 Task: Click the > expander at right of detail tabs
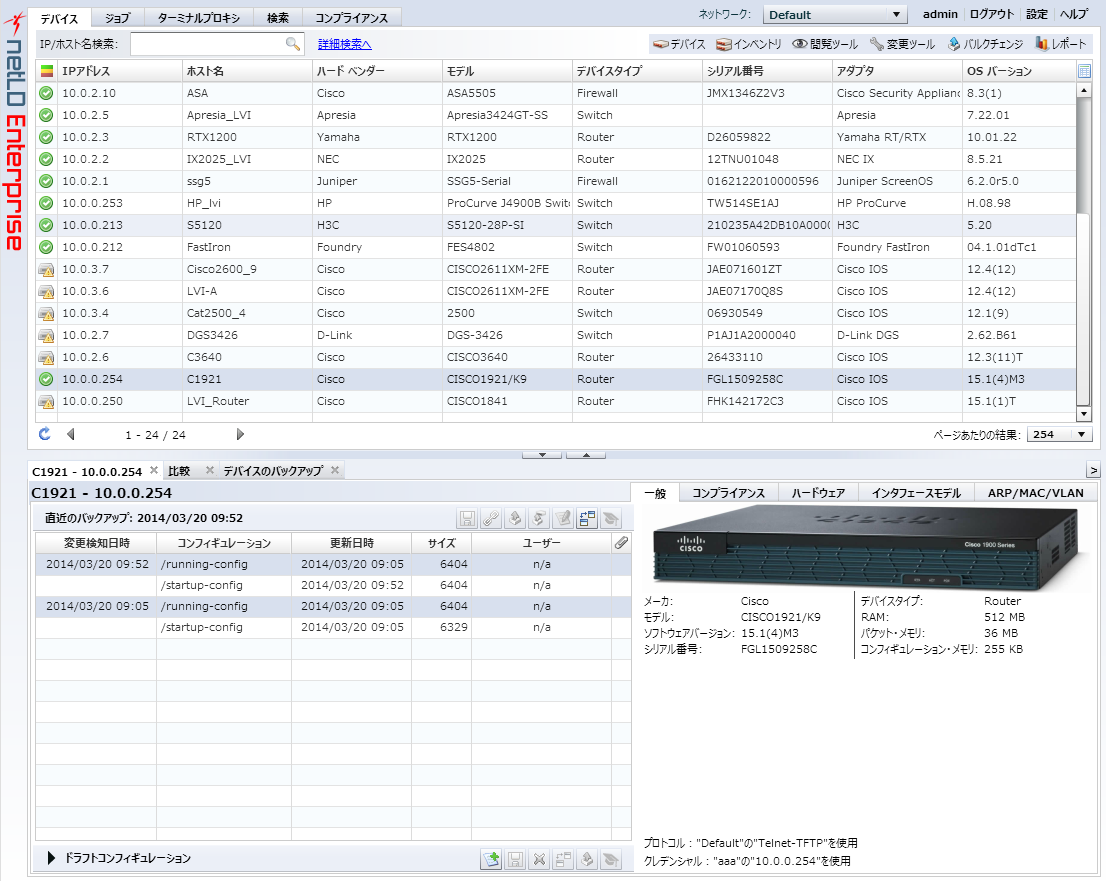tap(1093, 470)
